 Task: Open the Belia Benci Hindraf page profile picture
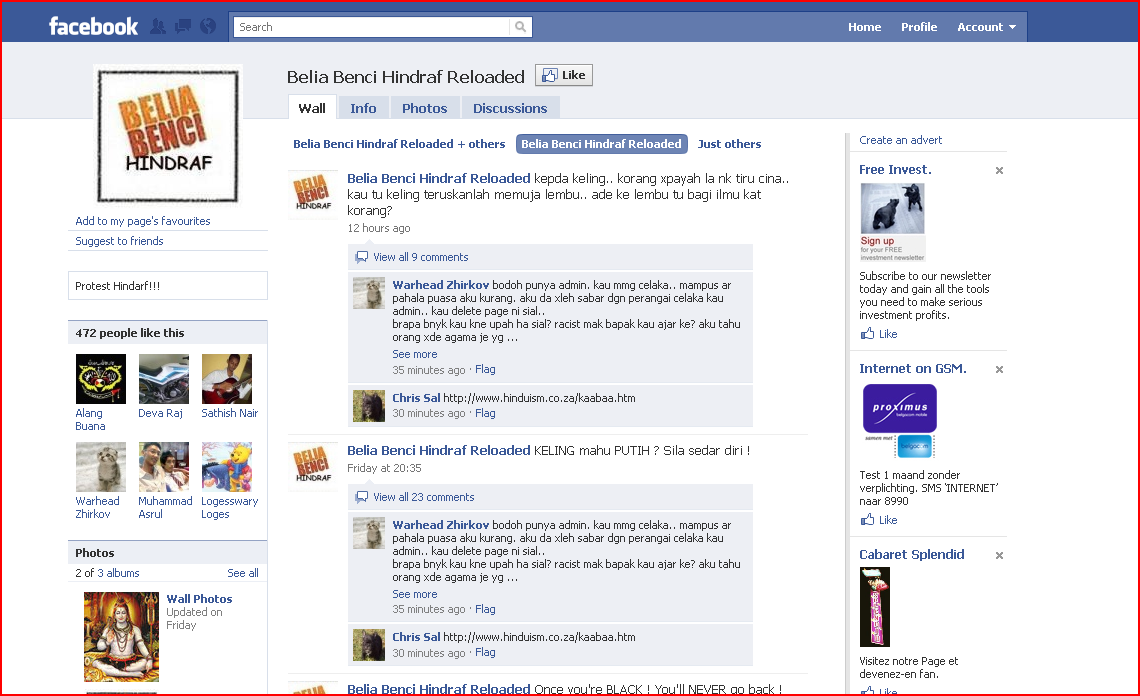[x=168, y=136]
